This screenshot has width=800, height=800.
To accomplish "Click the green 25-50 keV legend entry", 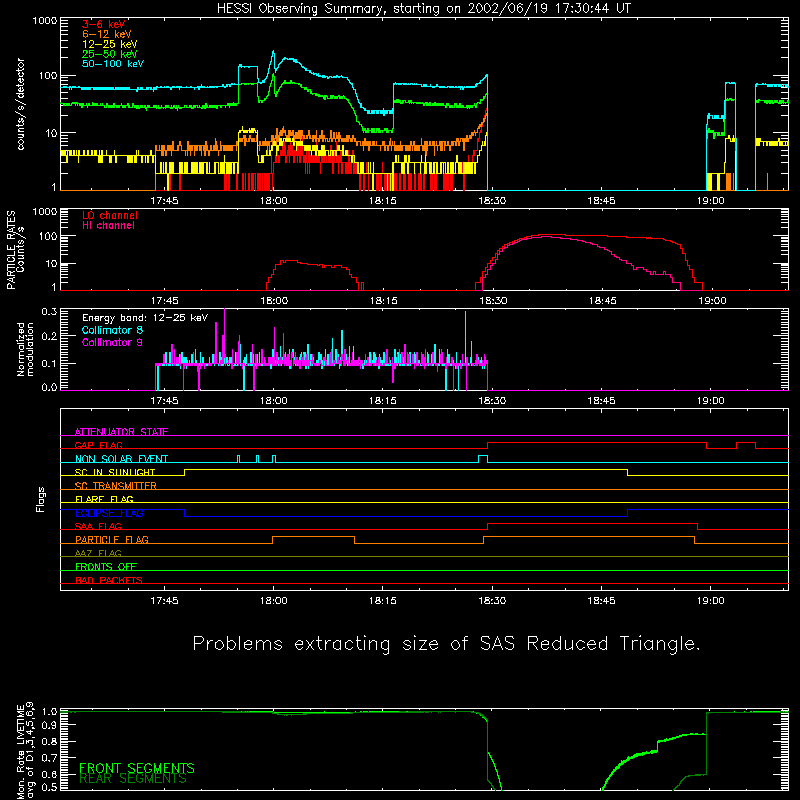I will pyautogui.click(x=110, y=54).
